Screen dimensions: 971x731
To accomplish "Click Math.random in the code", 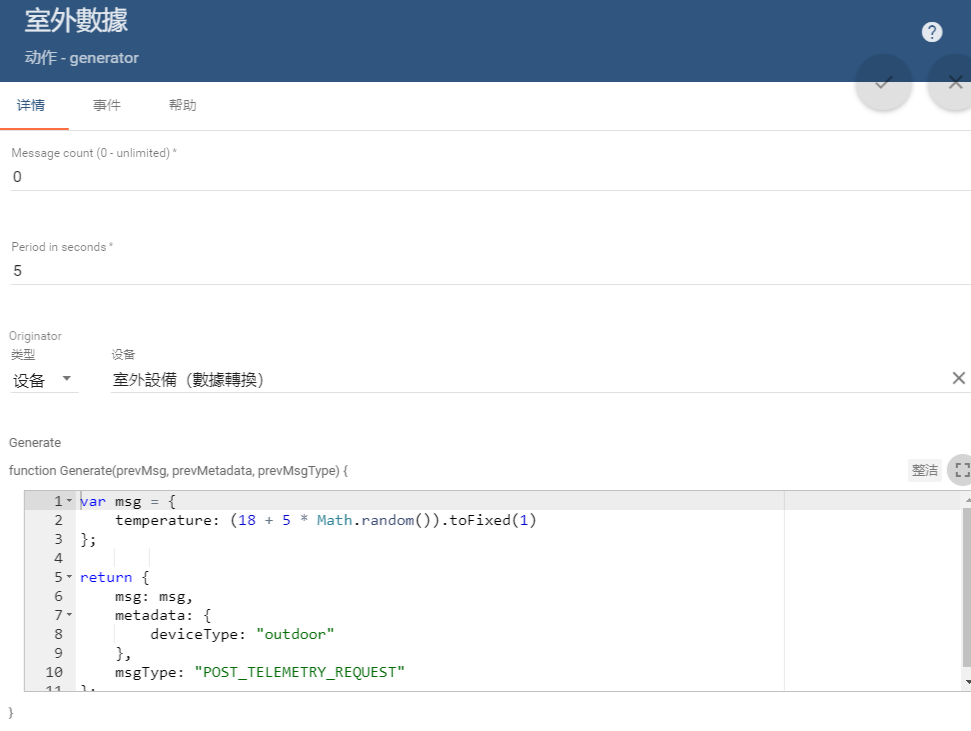I will pyautogui.click(x=365, y=520).
